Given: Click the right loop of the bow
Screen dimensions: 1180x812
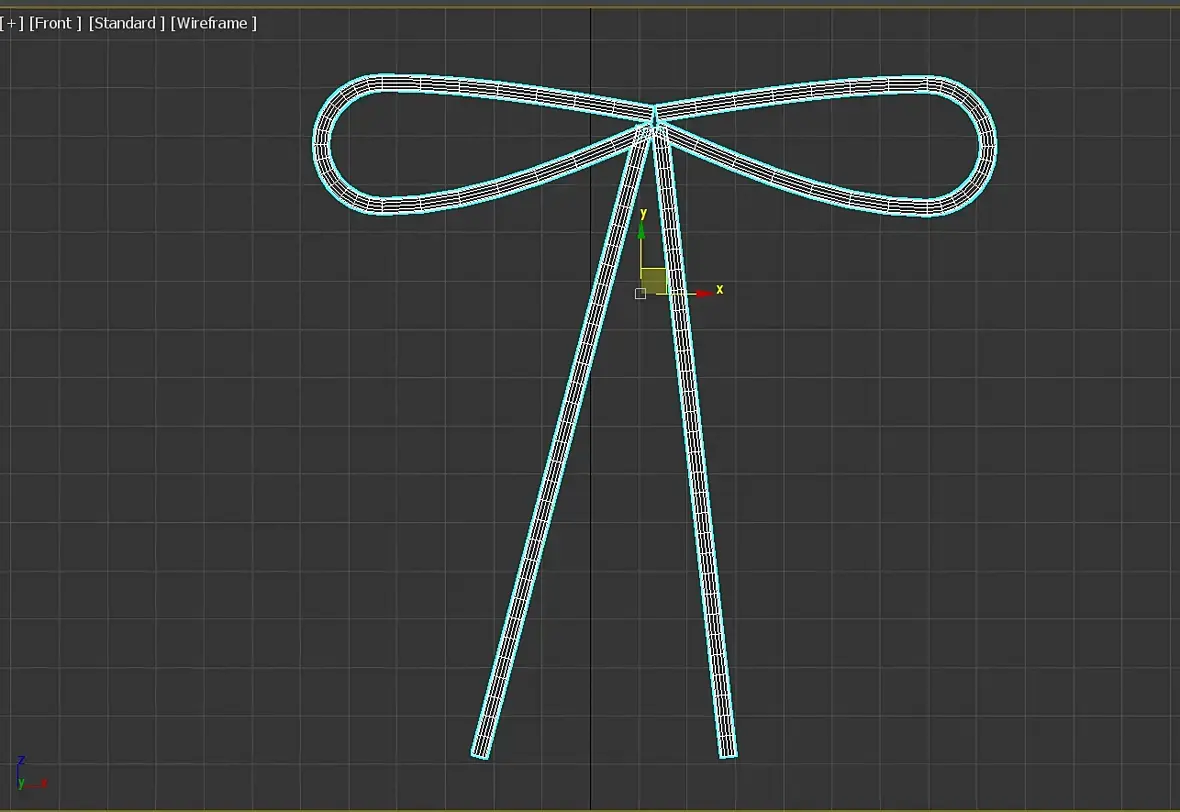Looking at the screenshot, I should click(x=989, y=145).
